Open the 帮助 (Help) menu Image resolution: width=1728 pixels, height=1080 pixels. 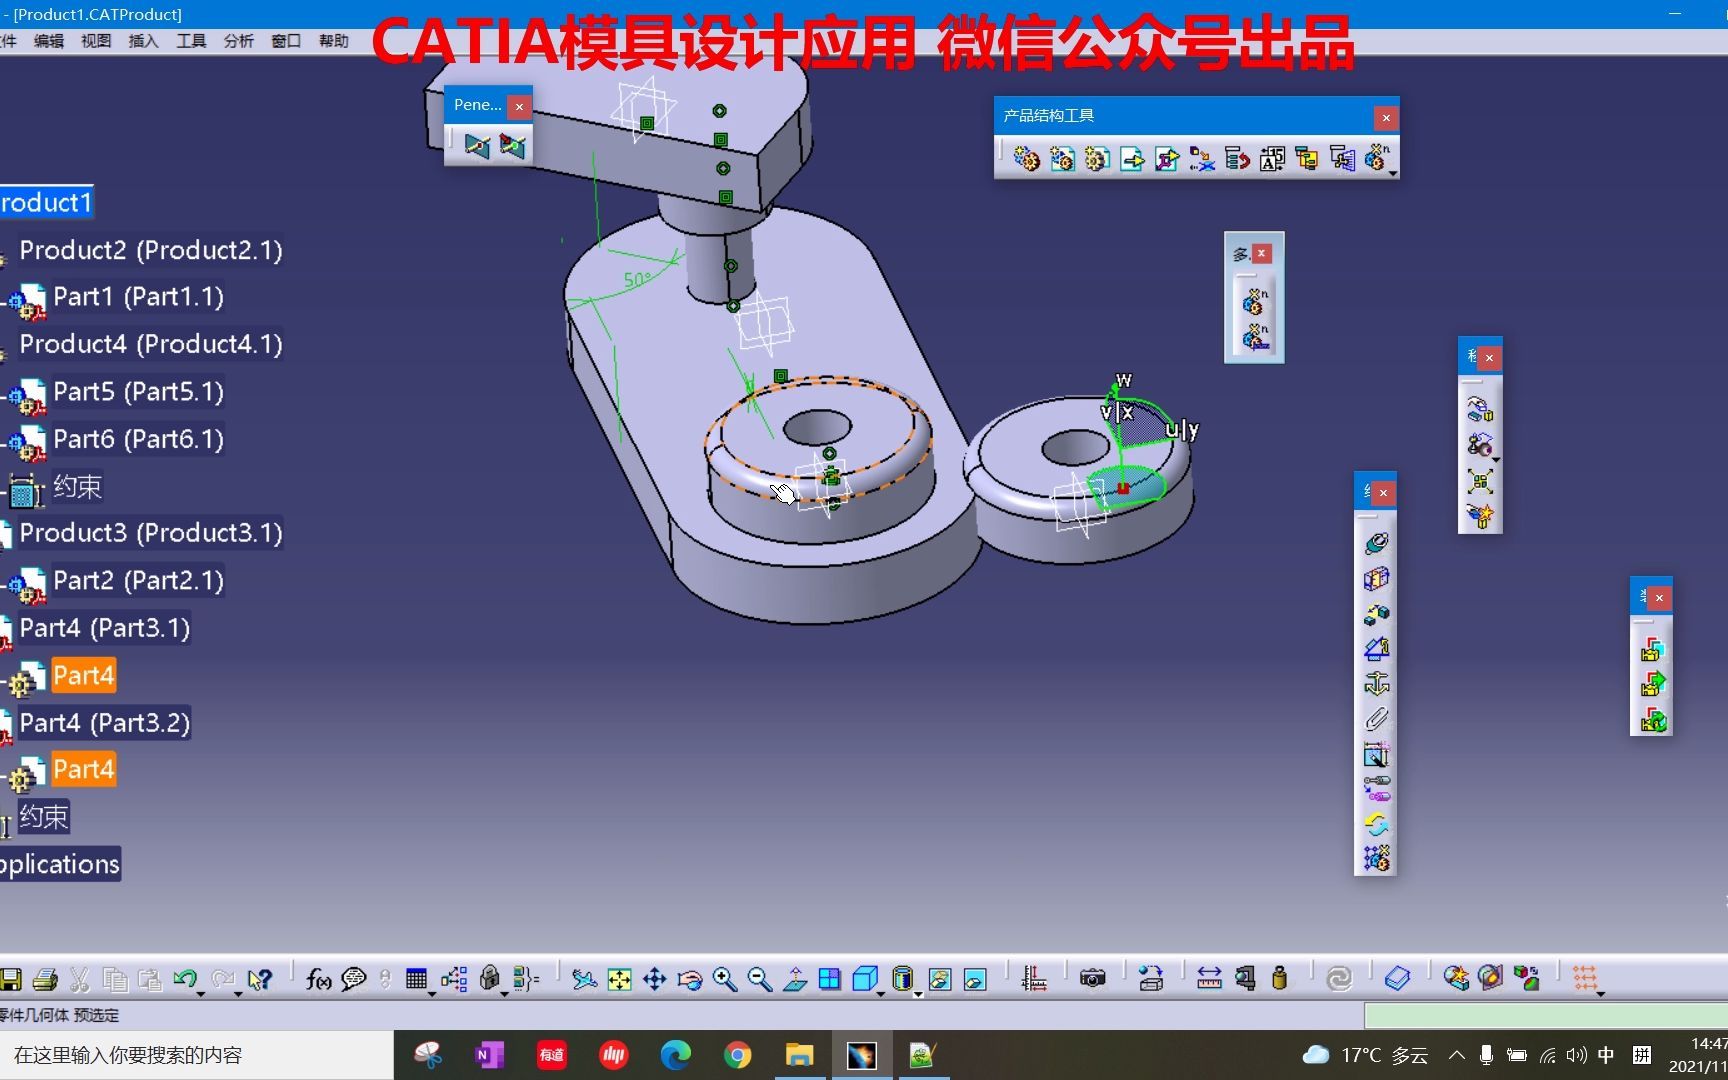click(x=334, y=41)
